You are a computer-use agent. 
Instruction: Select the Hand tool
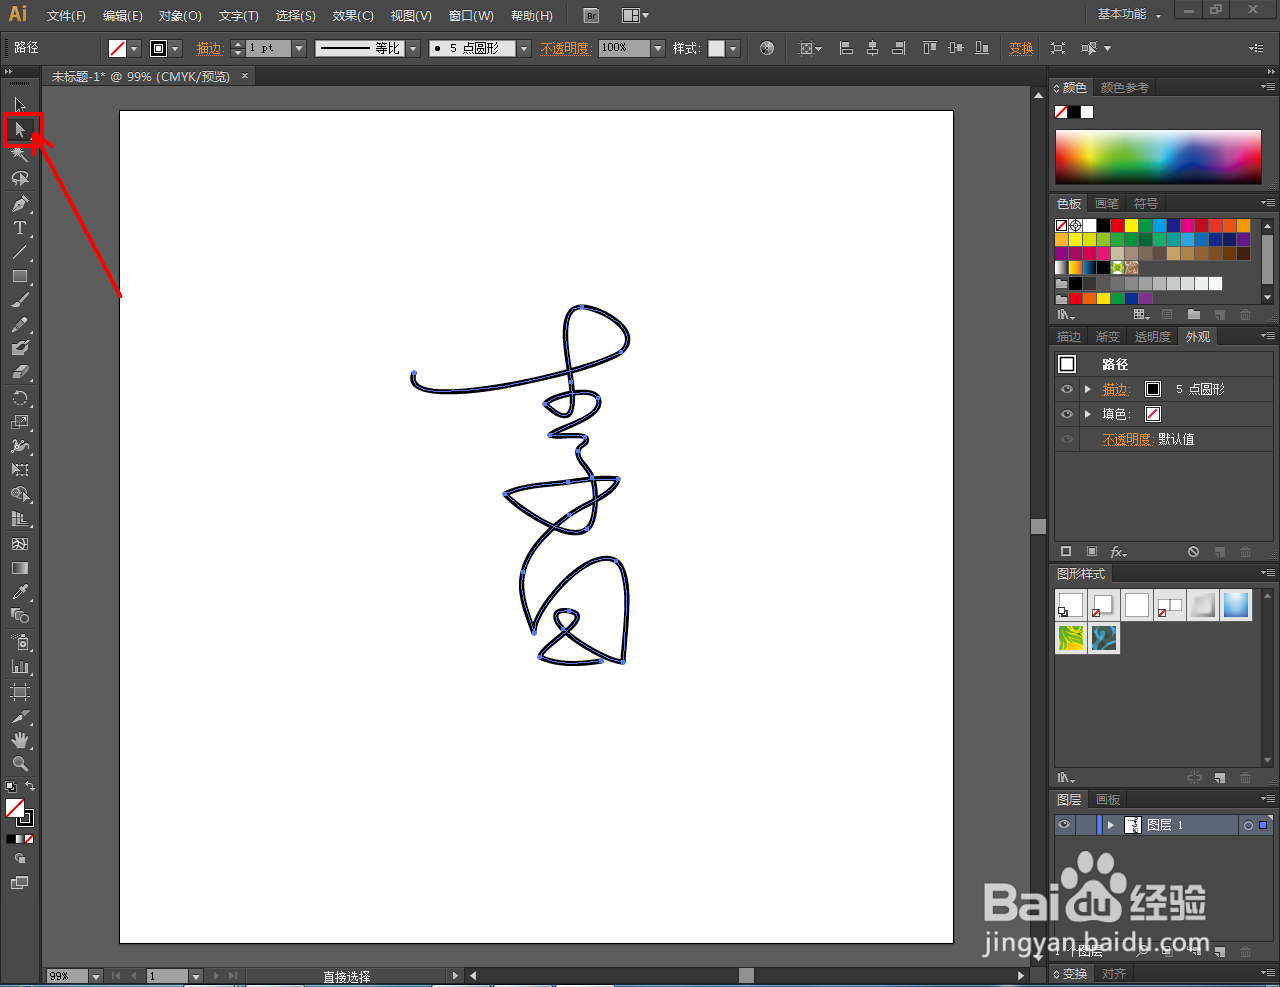click(x=20, y=740)
